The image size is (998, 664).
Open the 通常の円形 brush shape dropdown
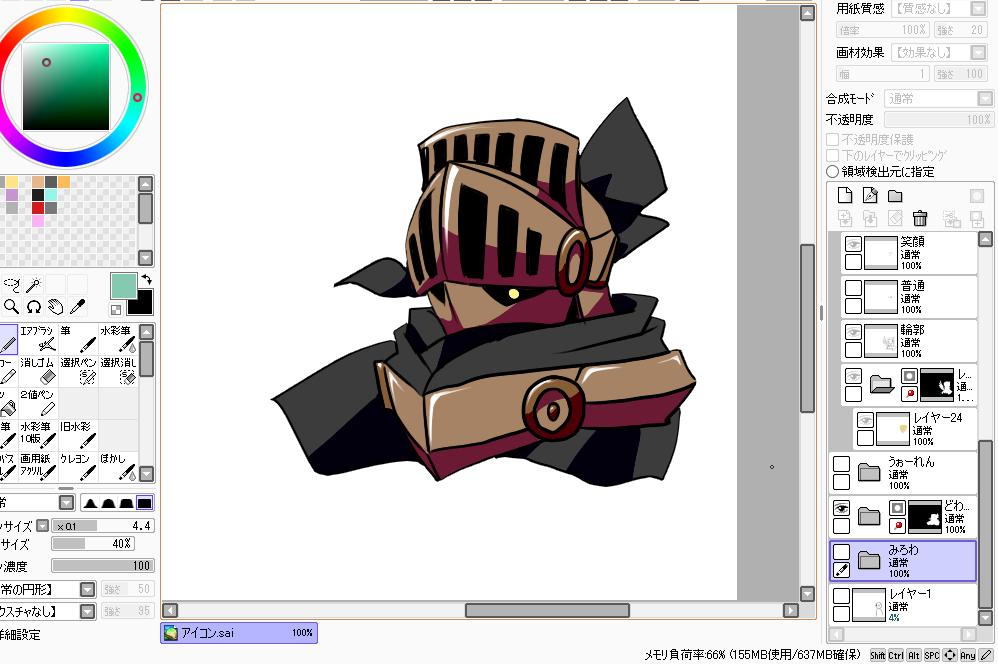coord(88,590)
